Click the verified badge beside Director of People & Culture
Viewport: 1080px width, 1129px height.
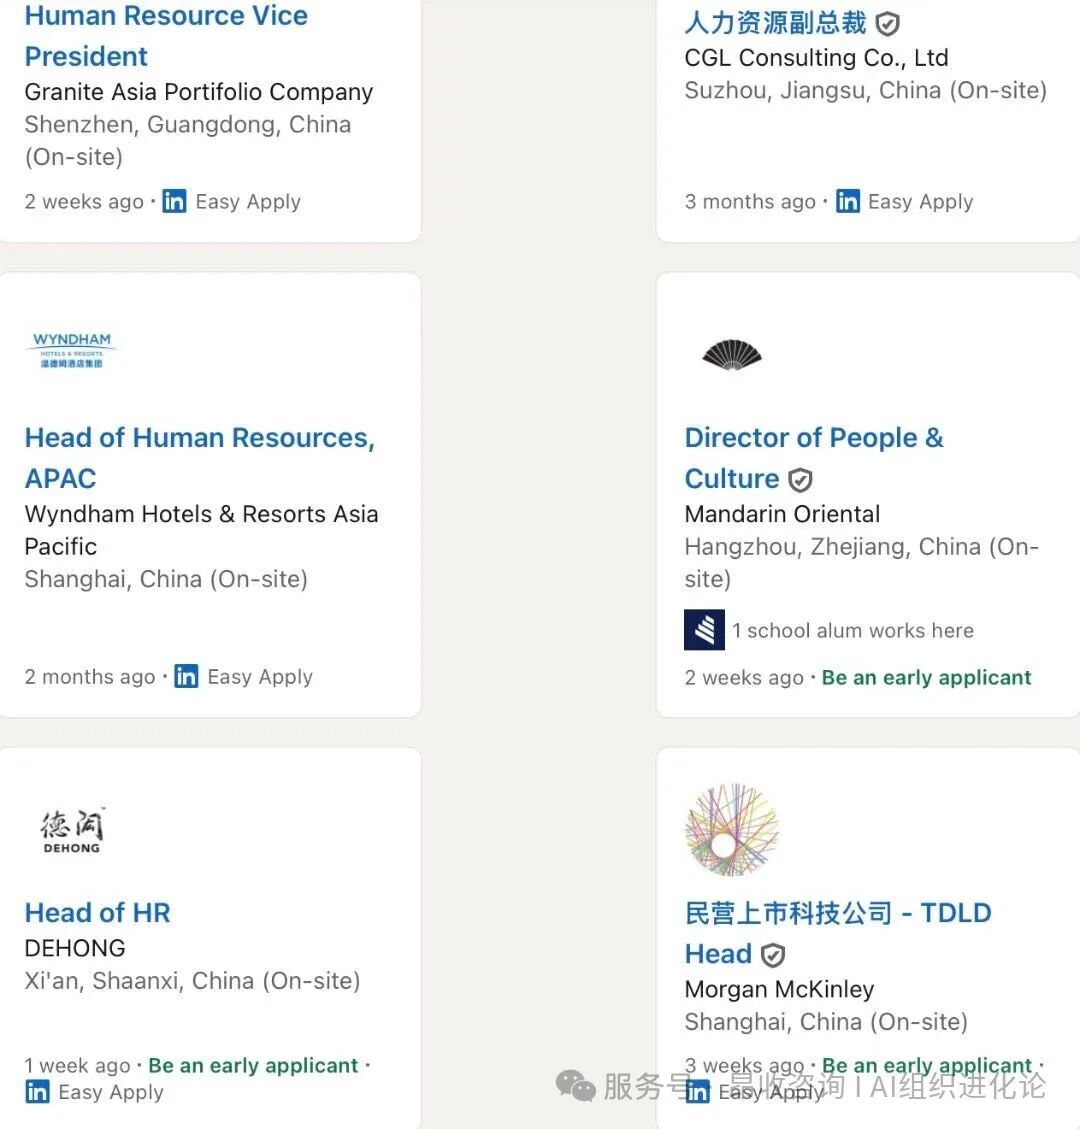[x=800, y=481]
